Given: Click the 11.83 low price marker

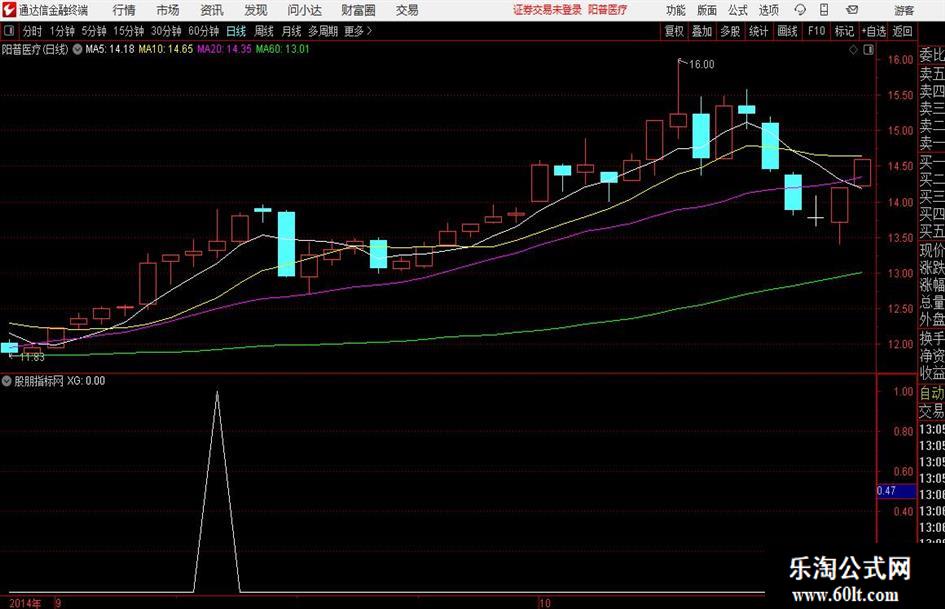Looking at the screenshot, I should tap(32, 357).
